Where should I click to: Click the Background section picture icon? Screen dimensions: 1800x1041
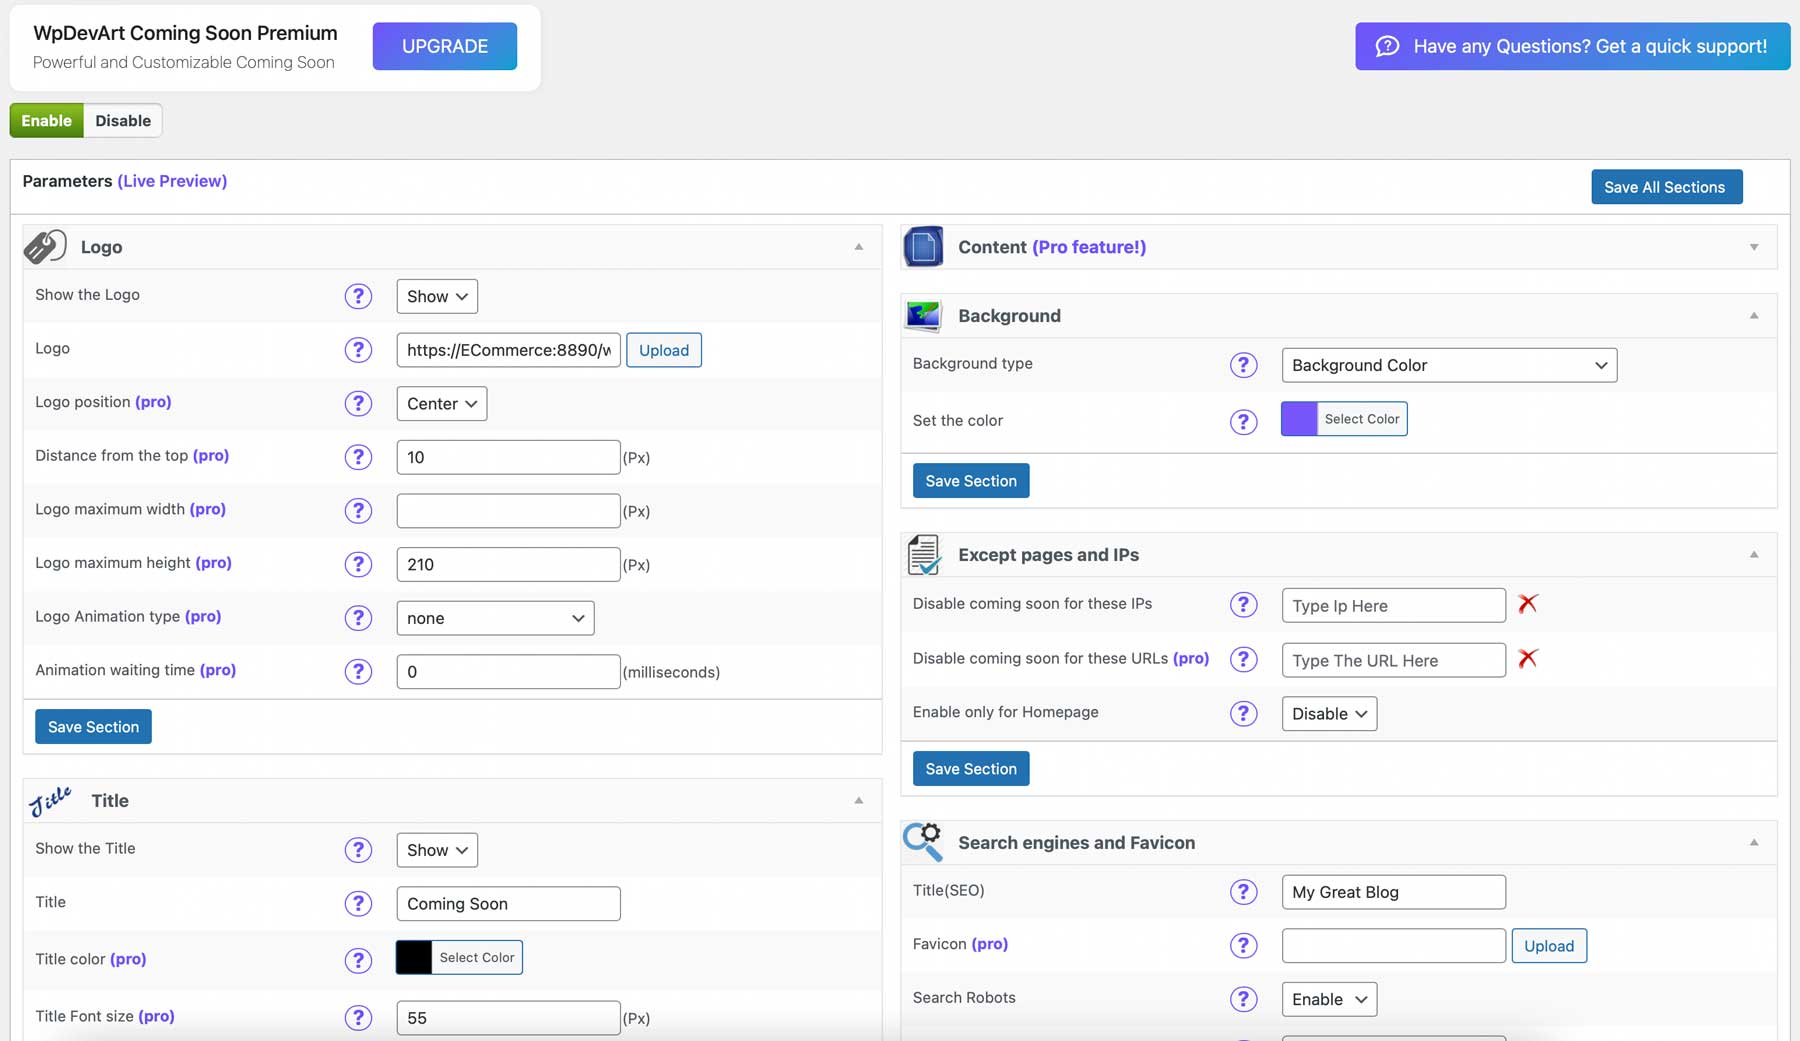[x=922, y=315]
